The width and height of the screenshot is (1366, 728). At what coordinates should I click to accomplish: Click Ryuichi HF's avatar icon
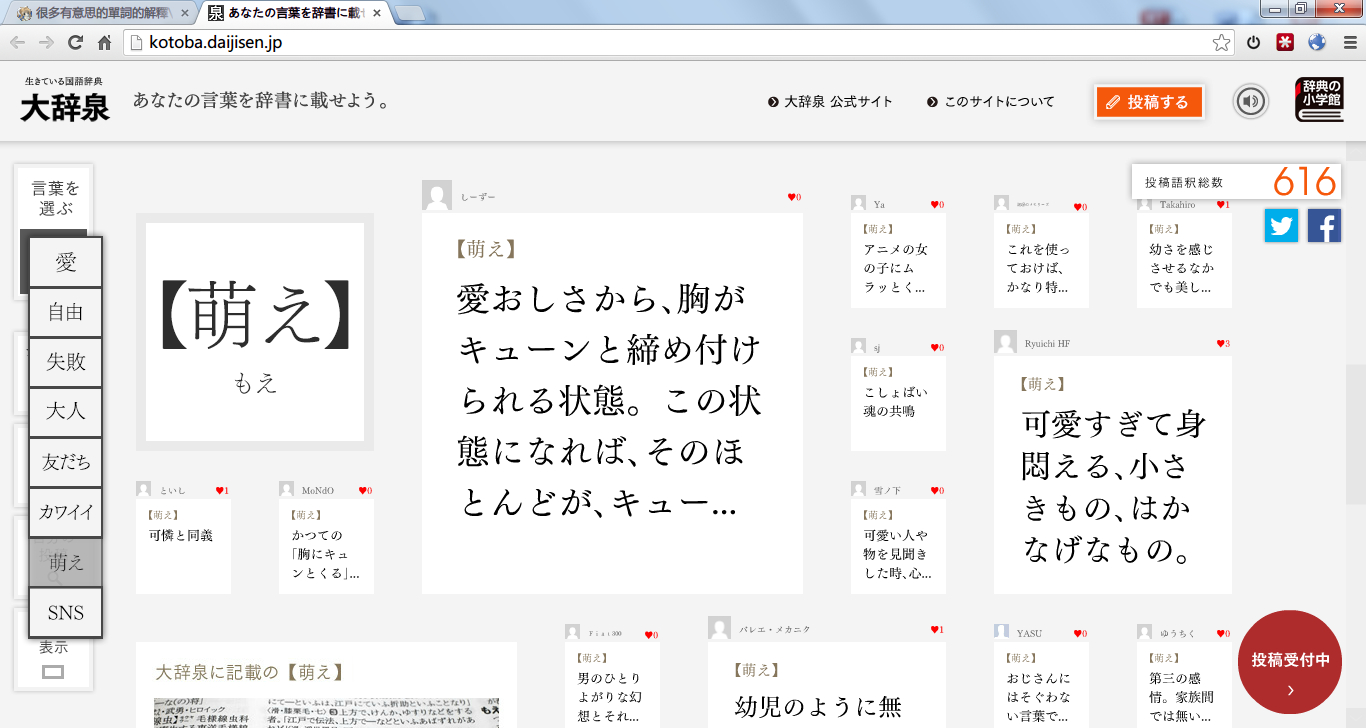point(1006,342)
